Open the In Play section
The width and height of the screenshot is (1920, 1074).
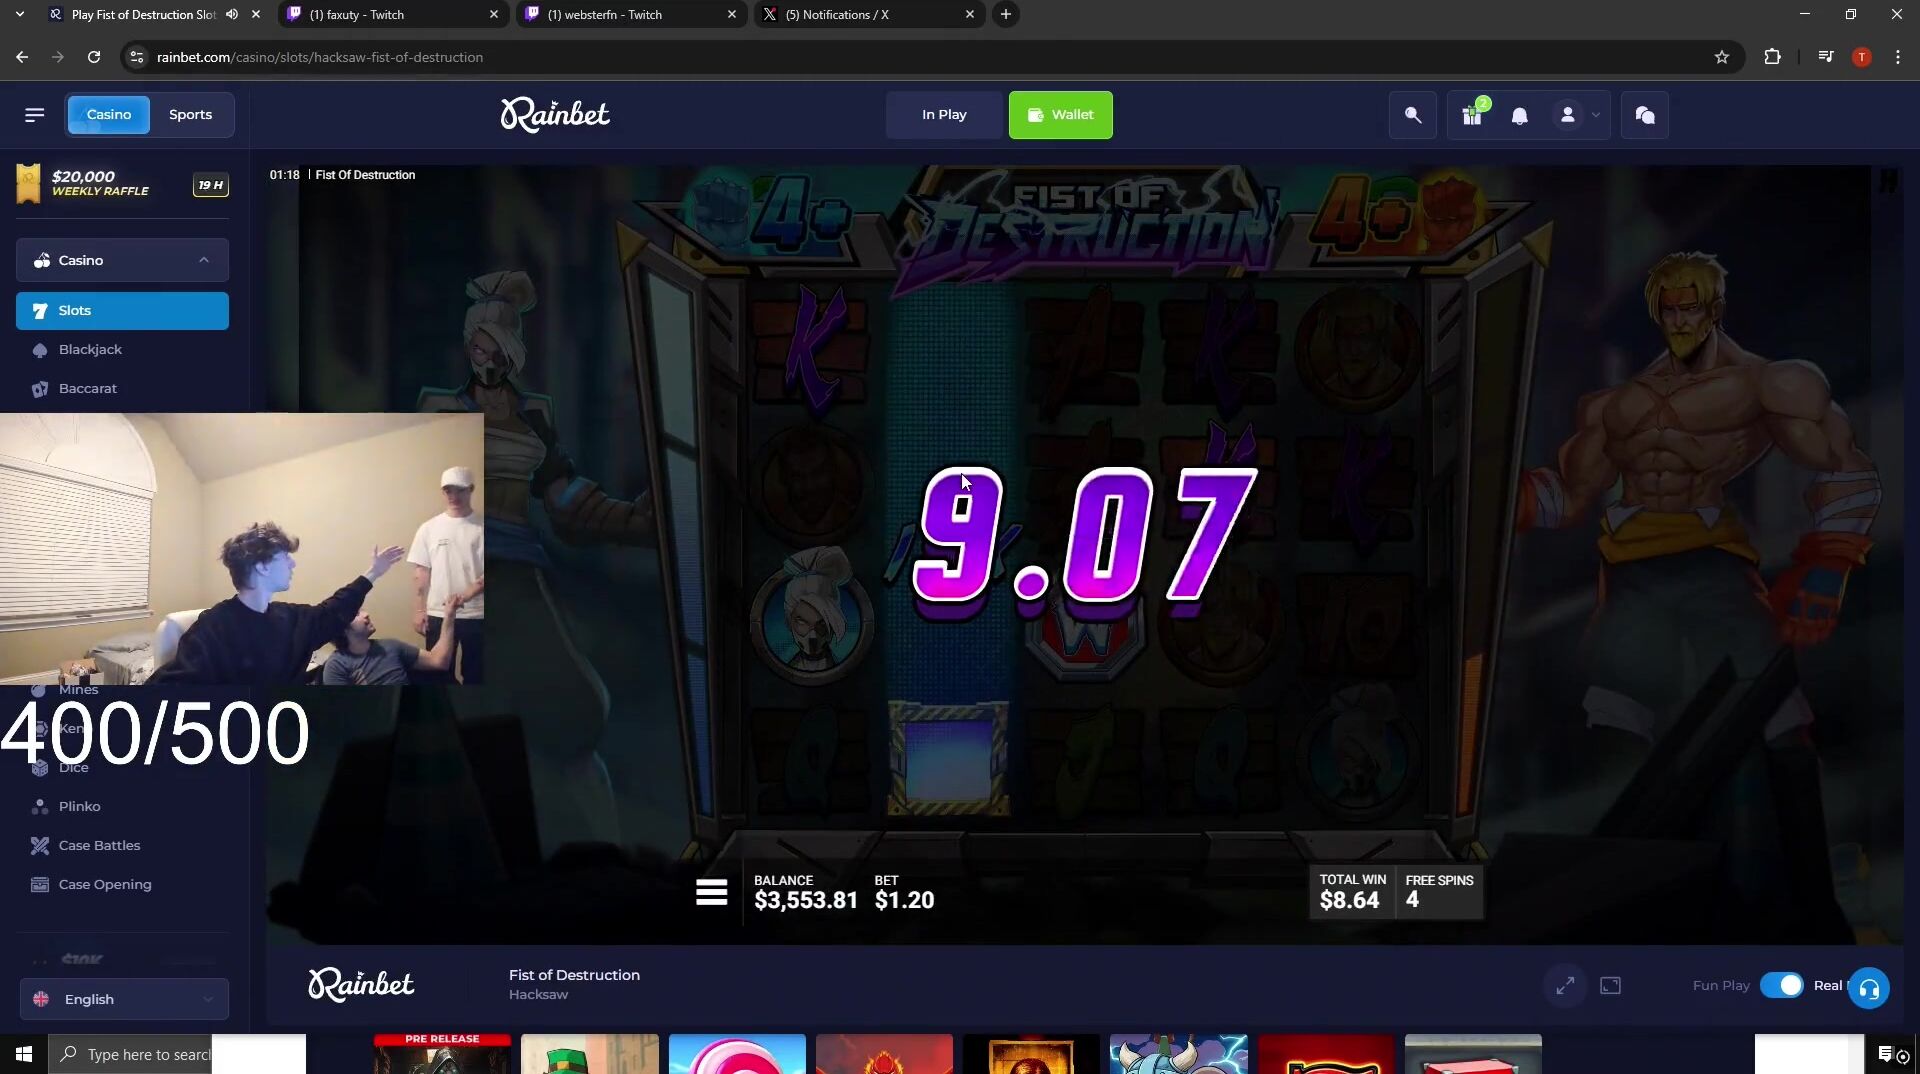pyautogui.click(x=944, y=115)
